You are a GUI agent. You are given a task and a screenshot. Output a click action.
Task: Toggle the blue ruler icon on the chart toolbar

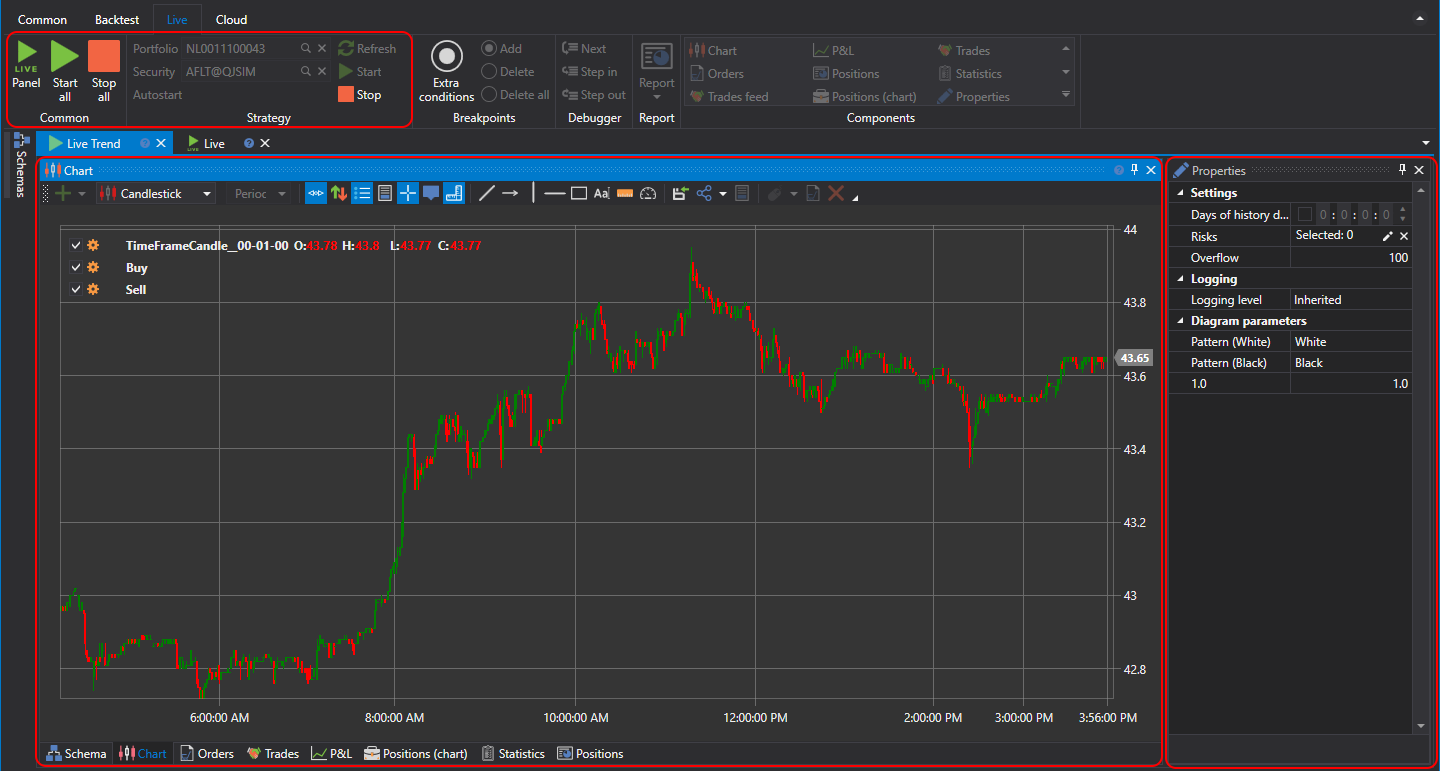point(453,194)
